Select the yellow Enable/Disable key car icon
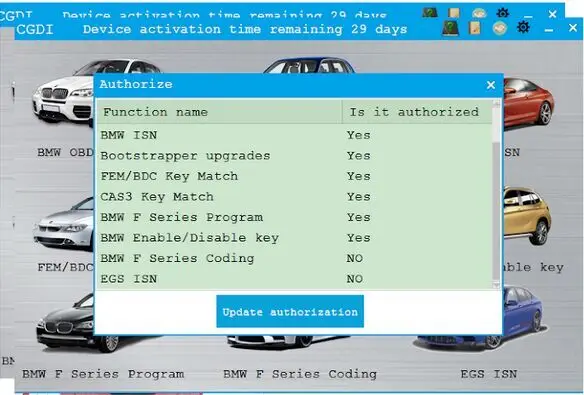 point(527,215)
